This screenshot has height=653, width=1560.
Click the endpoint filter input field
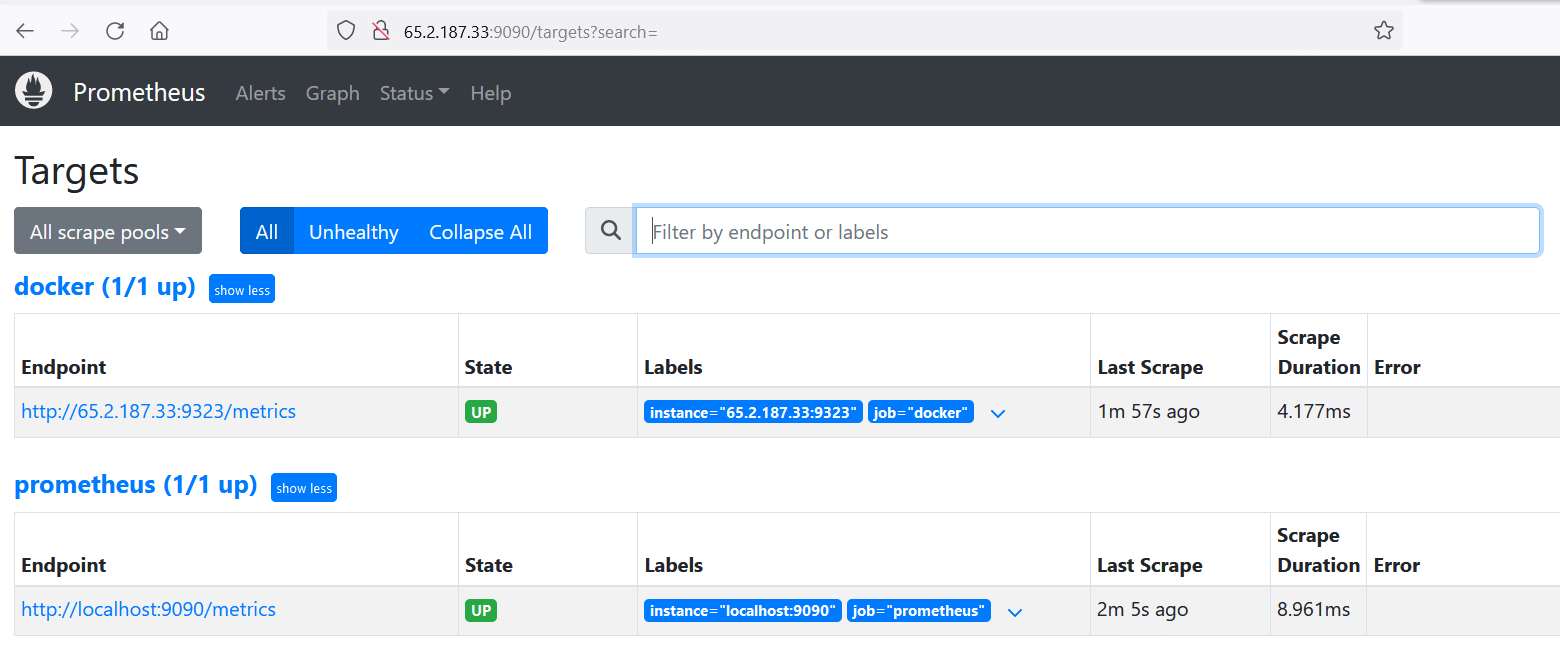(x=1087, y=230)
